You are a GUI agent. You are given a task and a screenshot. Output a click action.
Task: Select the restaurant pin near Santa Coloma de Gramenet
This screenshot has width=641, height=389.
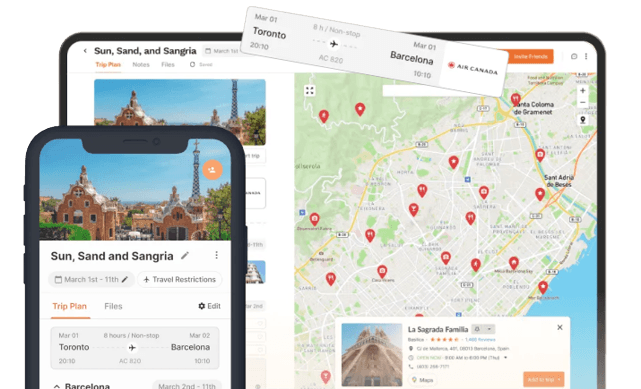pos(515,99)
